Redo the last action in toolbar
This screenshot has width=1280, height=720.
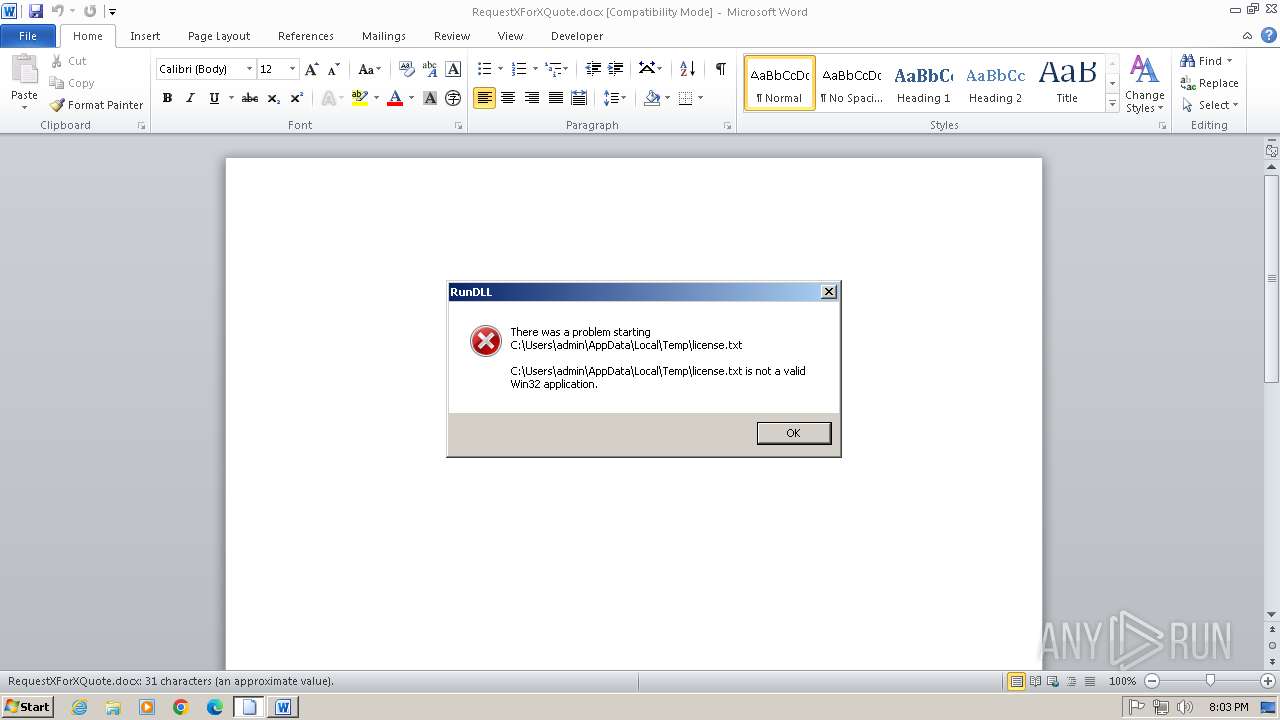point(90,11)
